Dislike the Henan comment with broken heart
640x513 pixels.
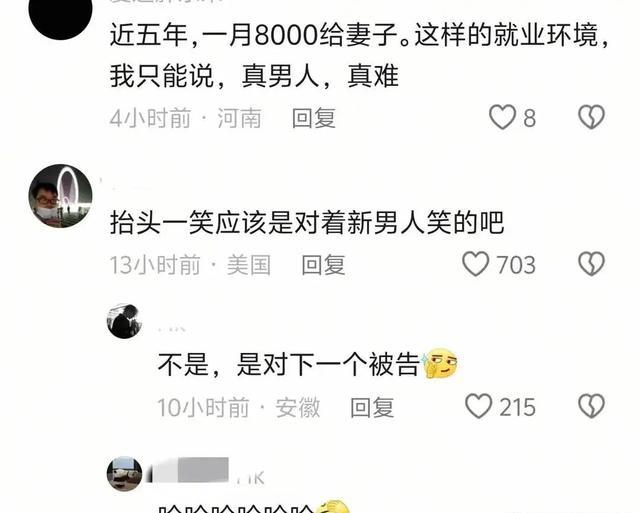pos(591,117)
